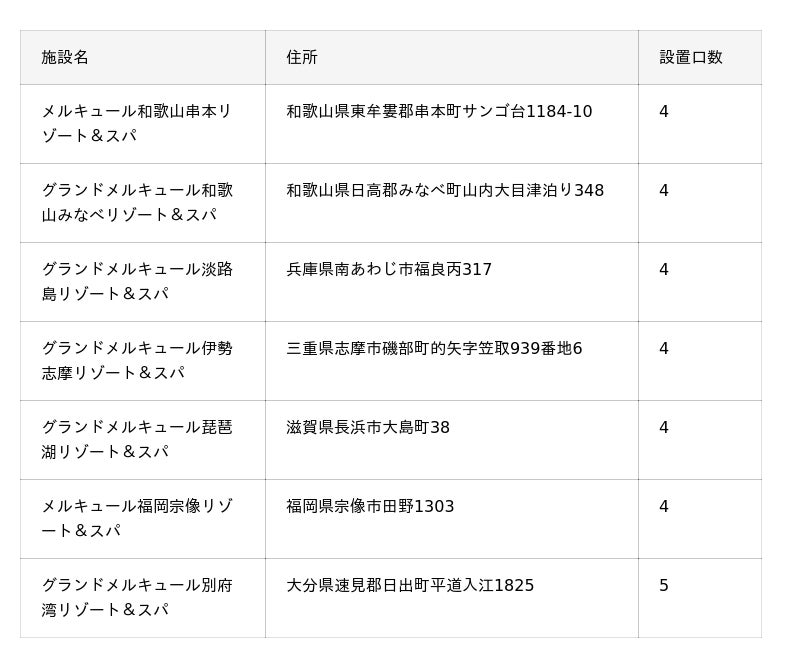This screenshot has width=800, height=668.
Task: Click the 設置口数 column header
Action: [690, 58]
